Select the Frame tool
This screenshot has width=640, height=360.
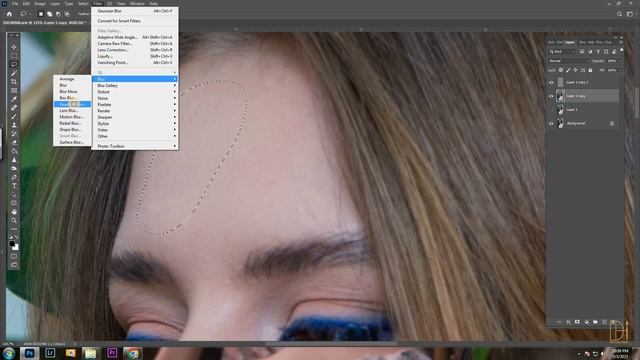[14, 90]
